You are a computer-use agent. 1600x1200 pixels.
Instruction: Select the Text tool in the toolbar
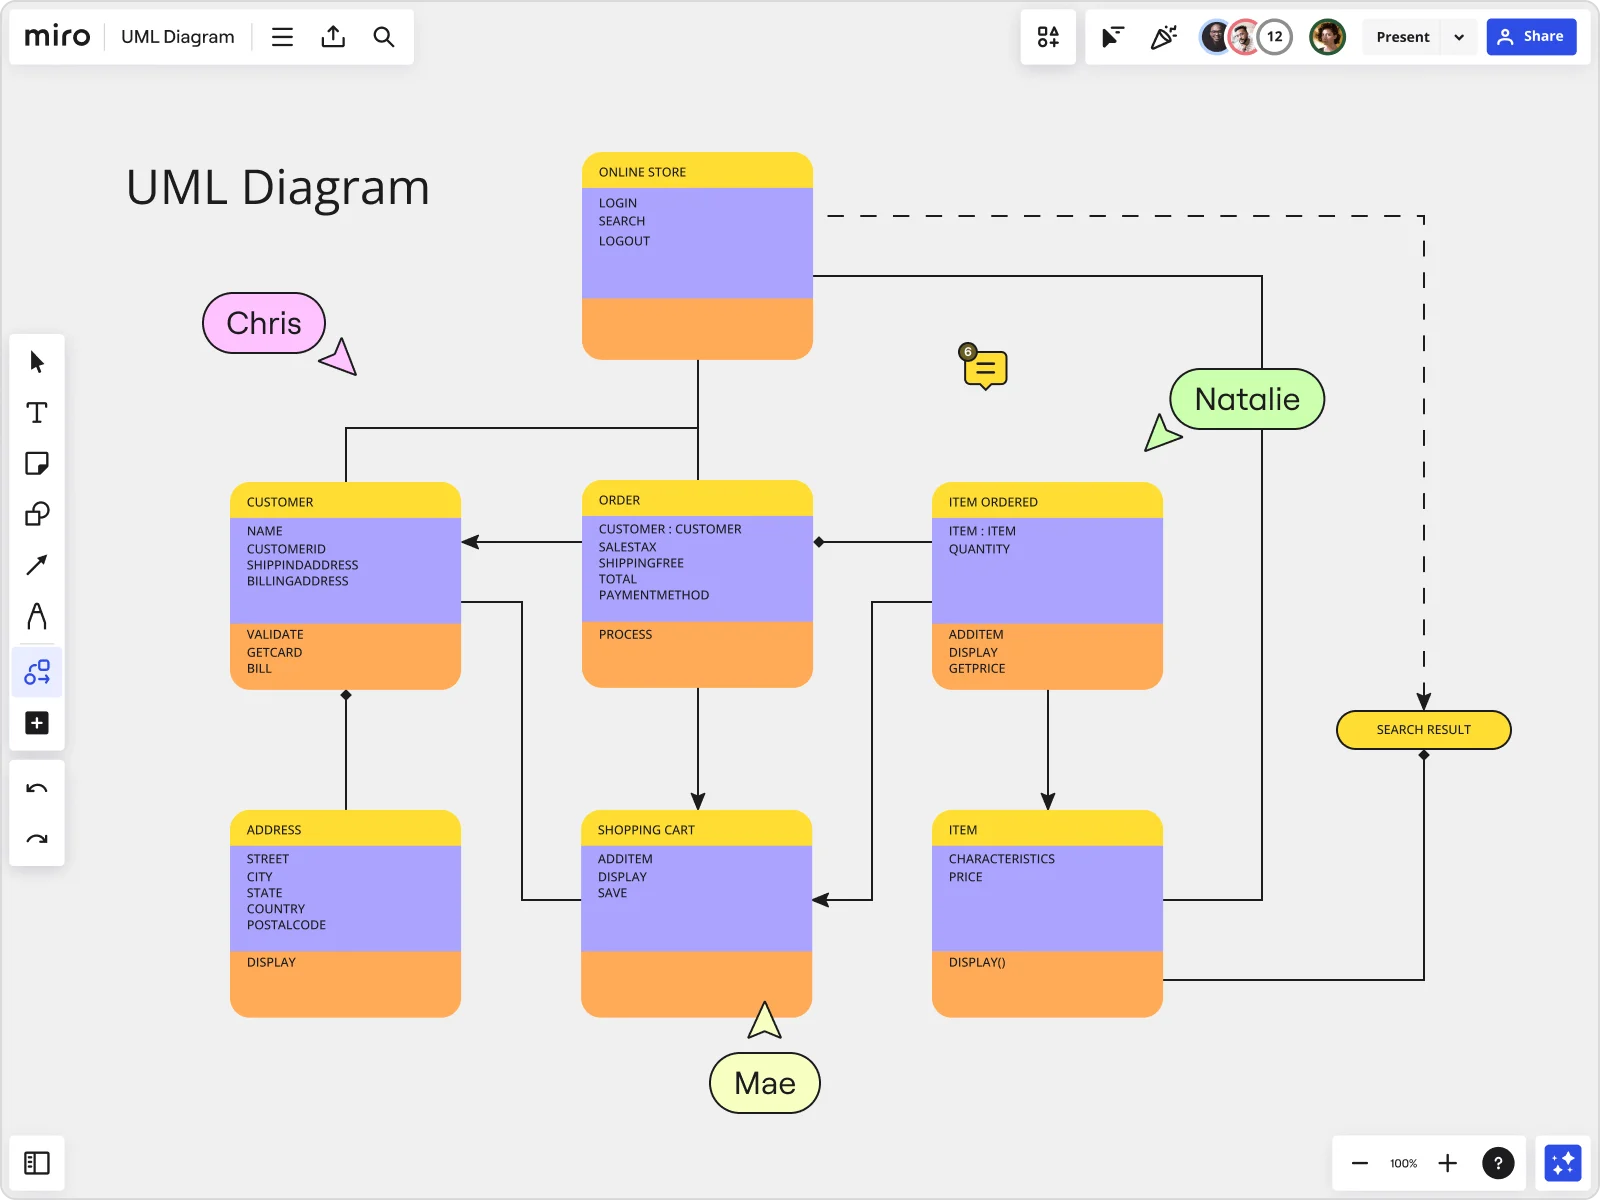(x=37, y=412)
